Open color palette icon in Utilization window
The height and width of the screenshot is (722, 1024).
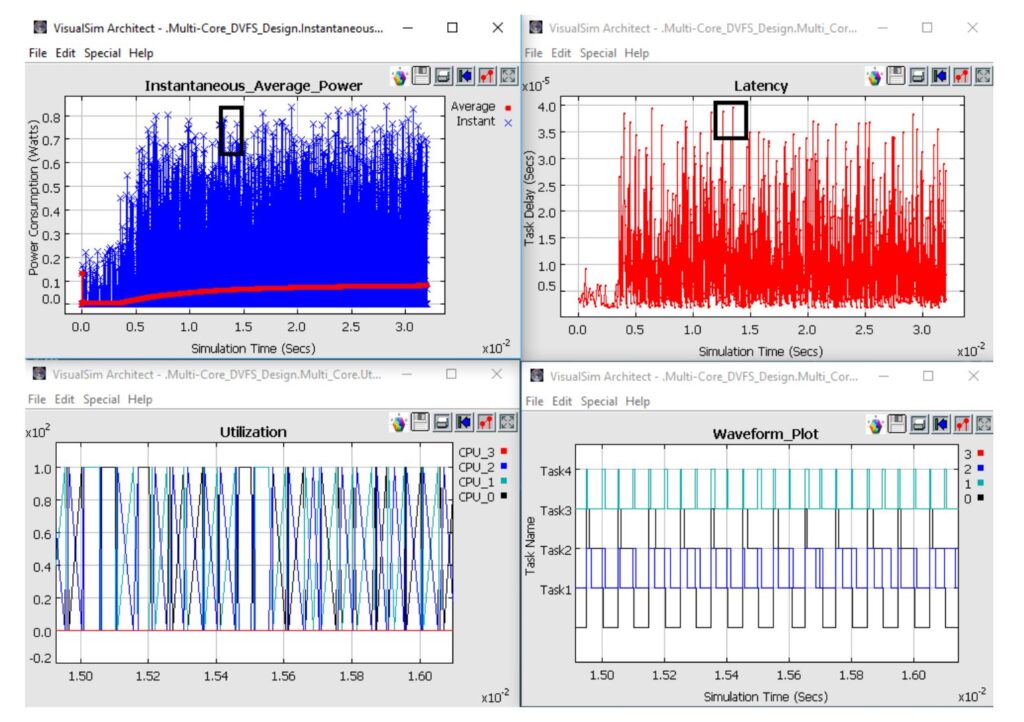[x=399, y=423]
